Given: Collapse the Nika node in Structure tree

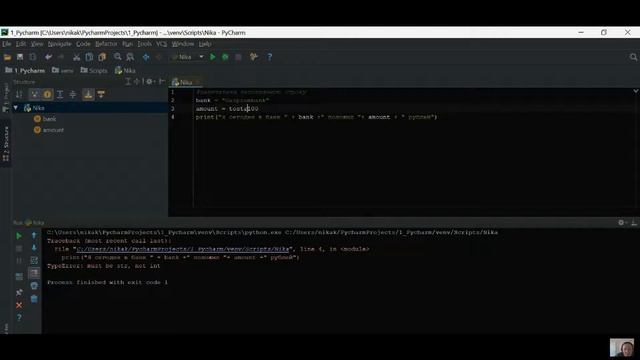Looking at the screenshot, I should click(x=16, y=108).
